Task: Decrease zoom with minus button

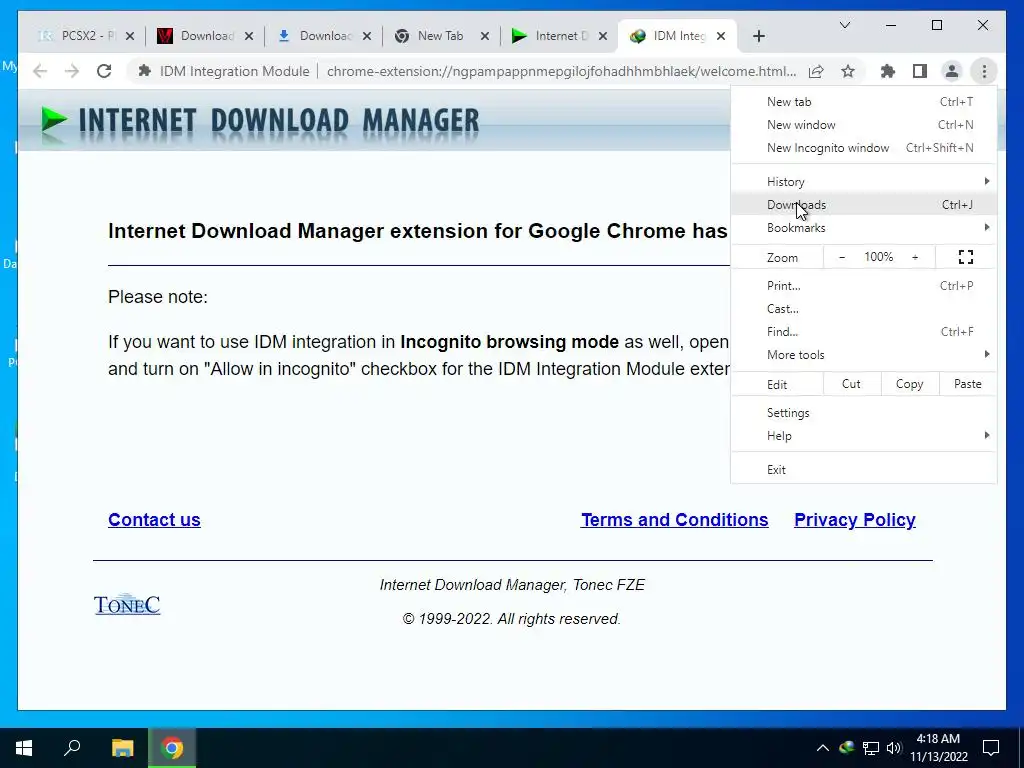Action: 842,257
